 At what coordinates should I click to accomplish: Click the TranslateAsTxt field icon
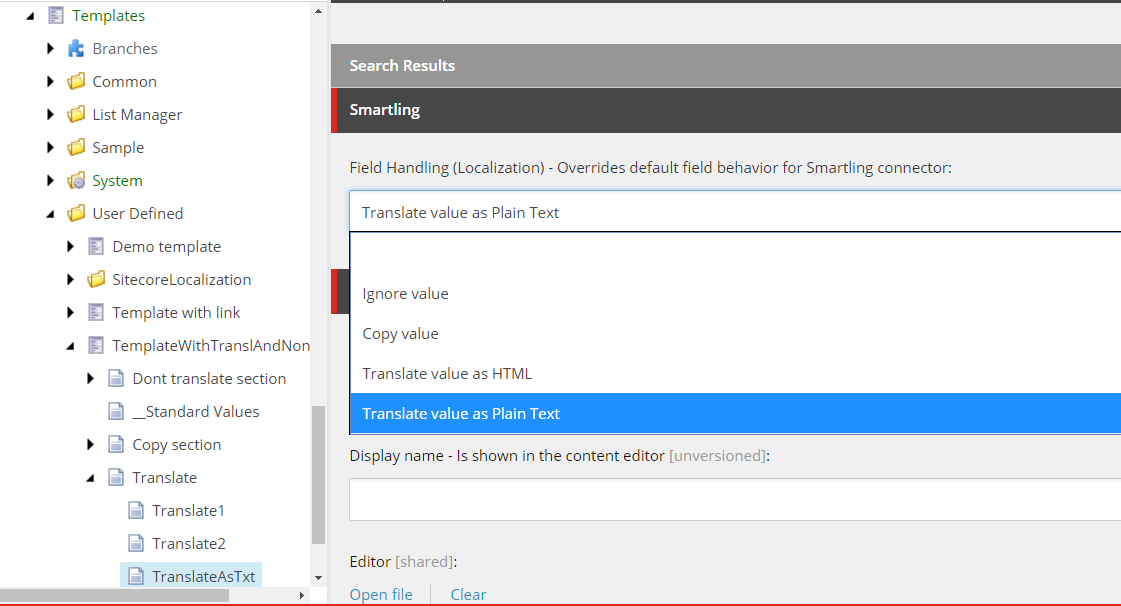[136, 576]
